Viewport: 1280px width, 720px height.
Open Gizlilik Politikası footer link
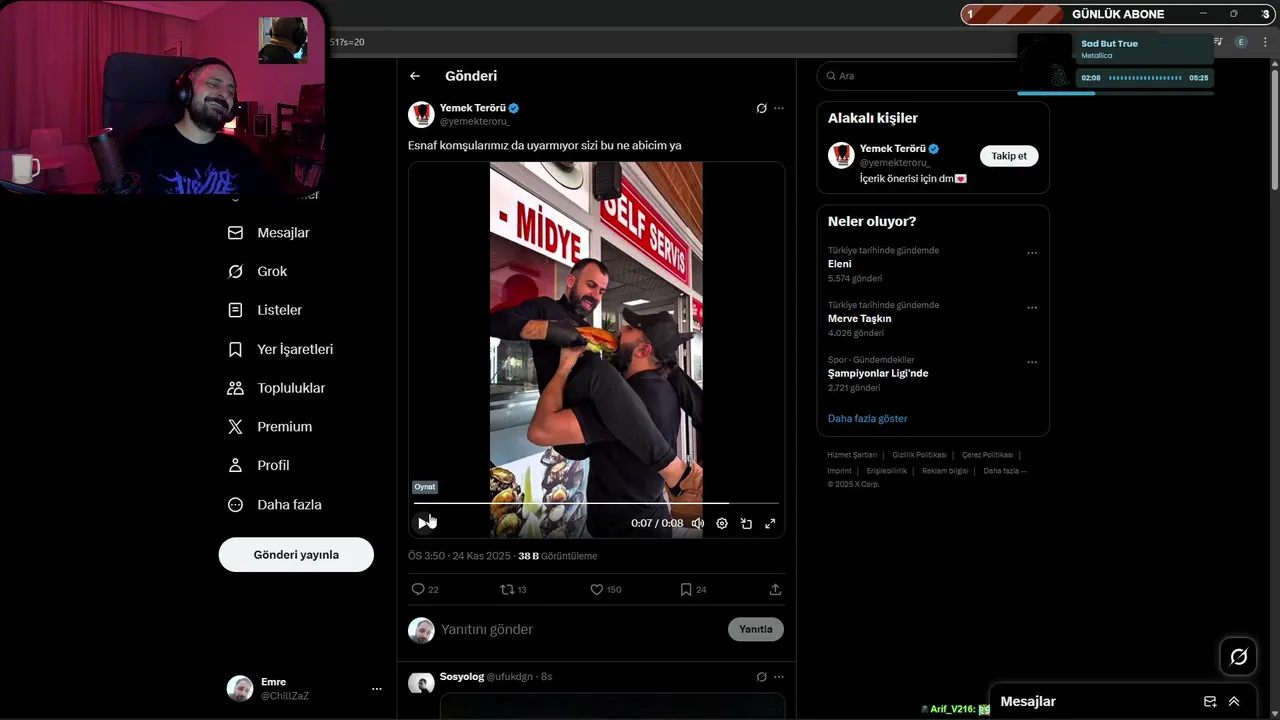click(x=919, y=455)
